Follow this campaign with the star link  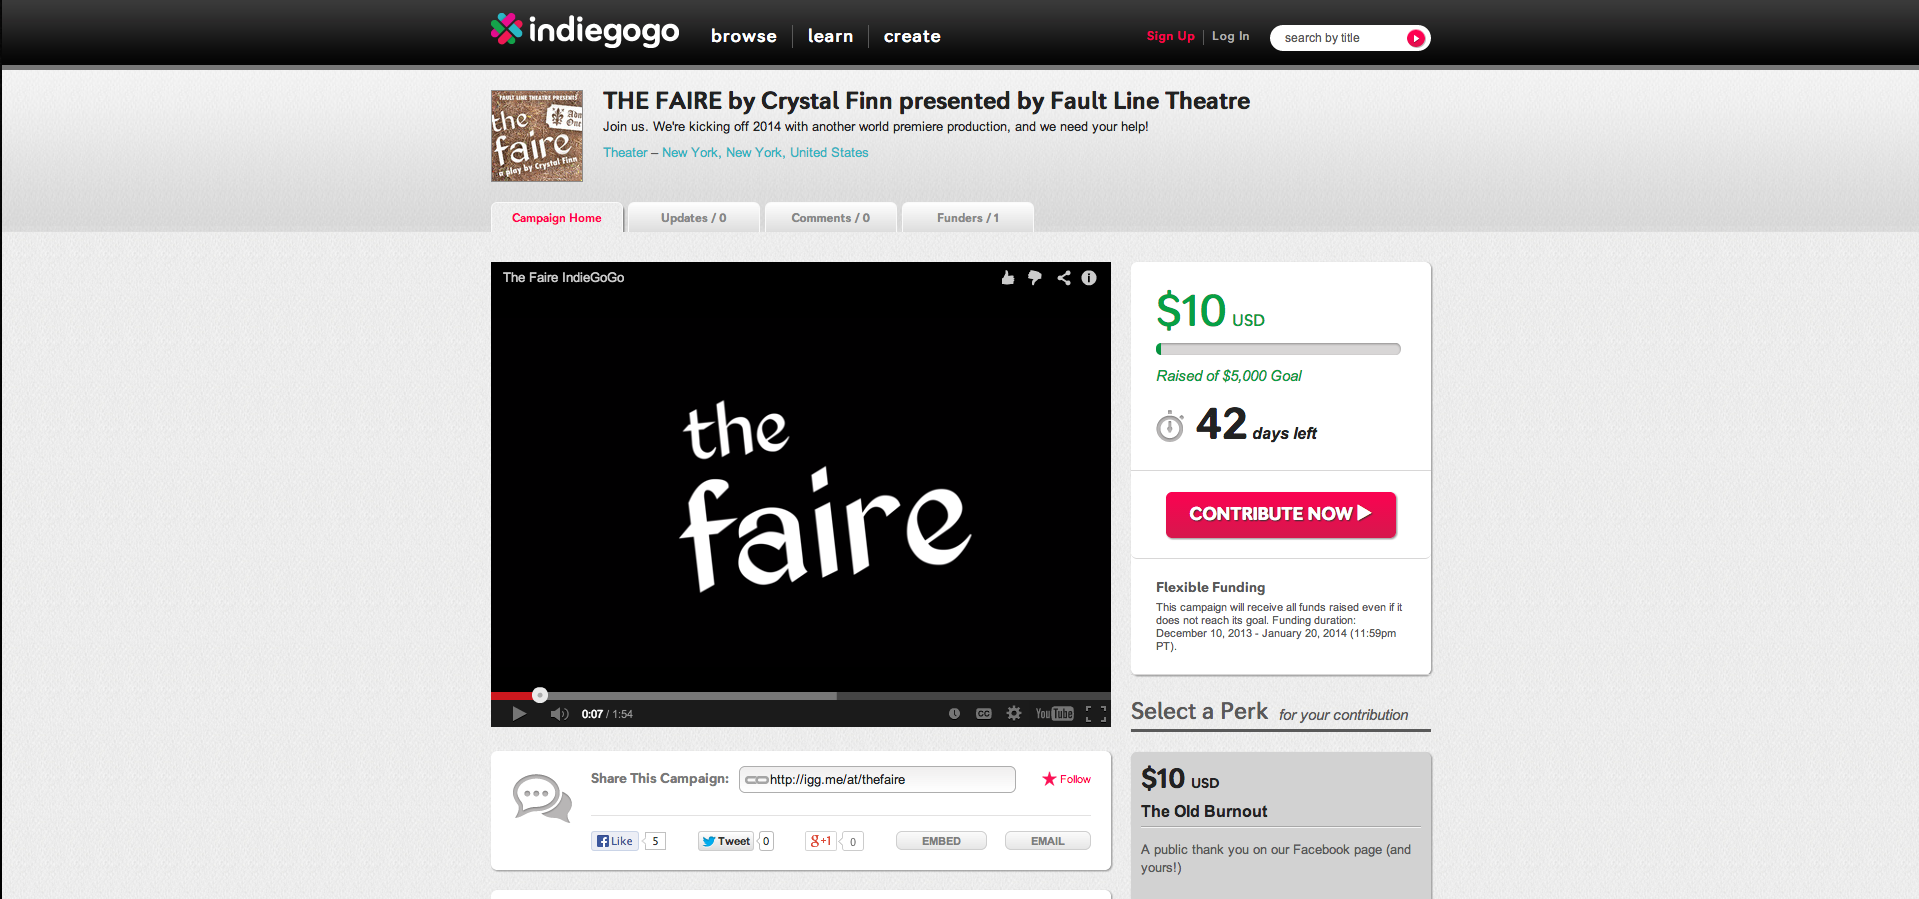point(1066,779)
